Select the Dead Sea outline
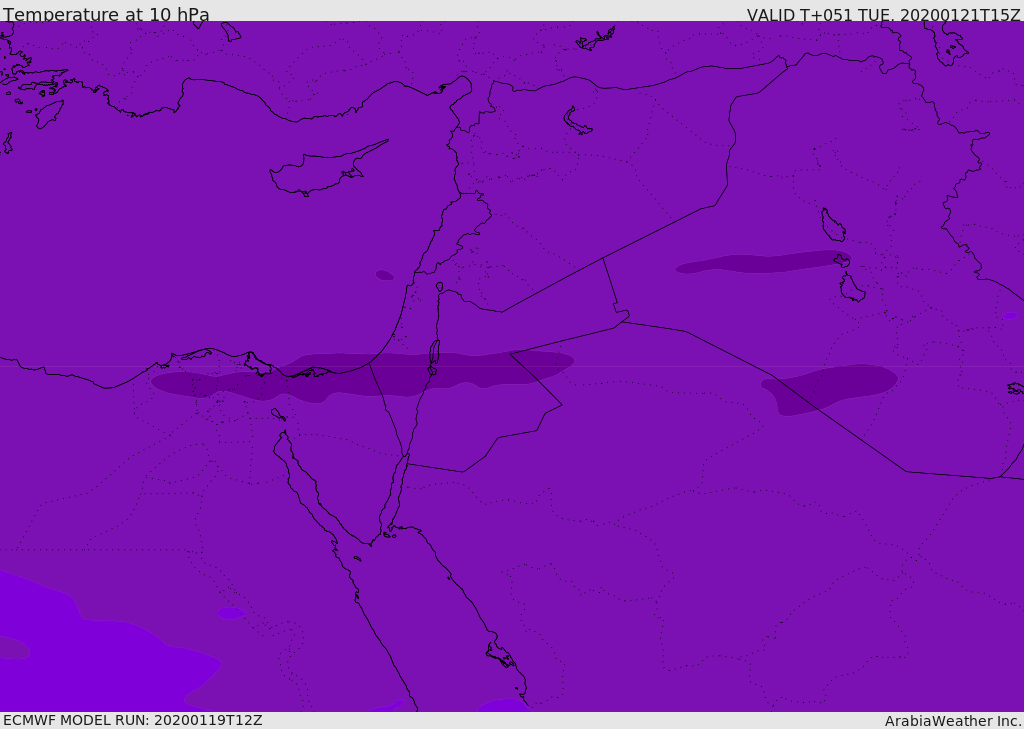 (x=434, y=356)
